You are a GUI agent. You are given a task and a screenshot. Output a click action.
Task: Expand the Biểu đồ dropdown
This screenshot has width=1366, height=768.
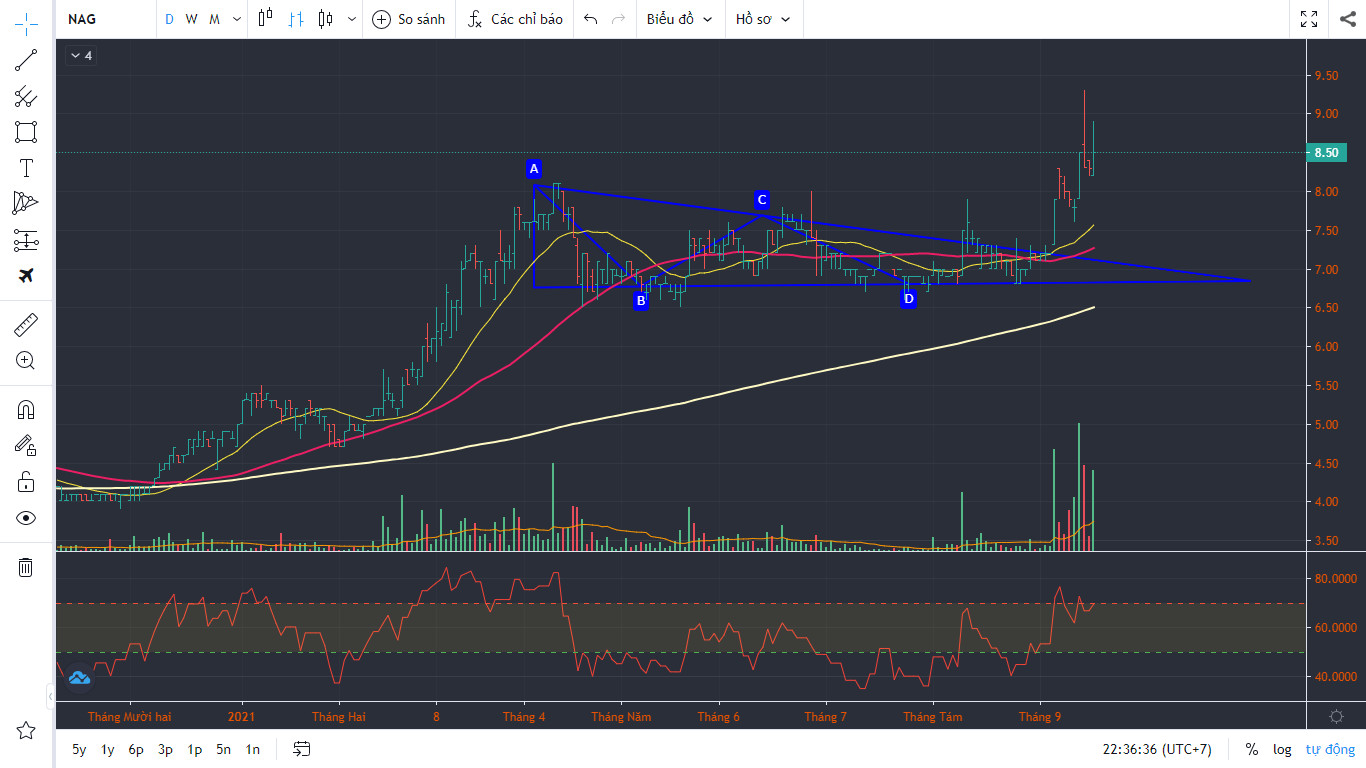click(x=680, y=19)
